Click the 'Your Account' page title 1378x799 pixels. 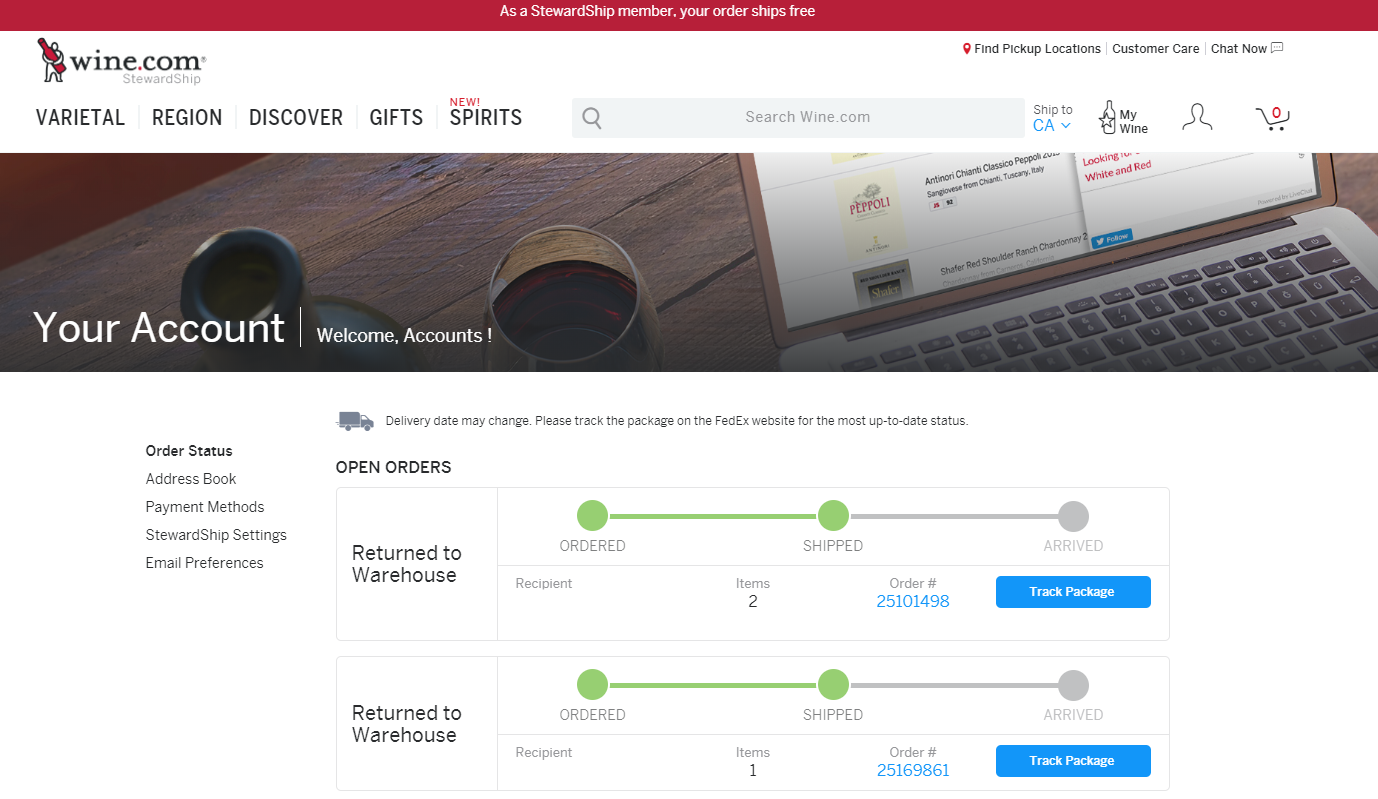(159, 328)
